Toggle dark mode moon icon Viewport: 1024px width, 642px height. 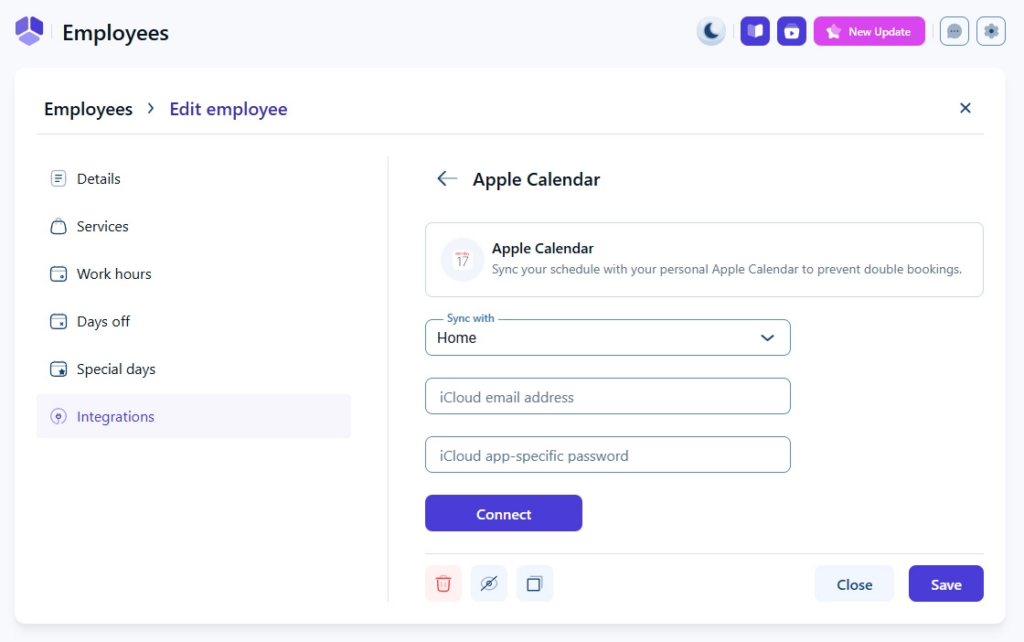coord(711,31)
